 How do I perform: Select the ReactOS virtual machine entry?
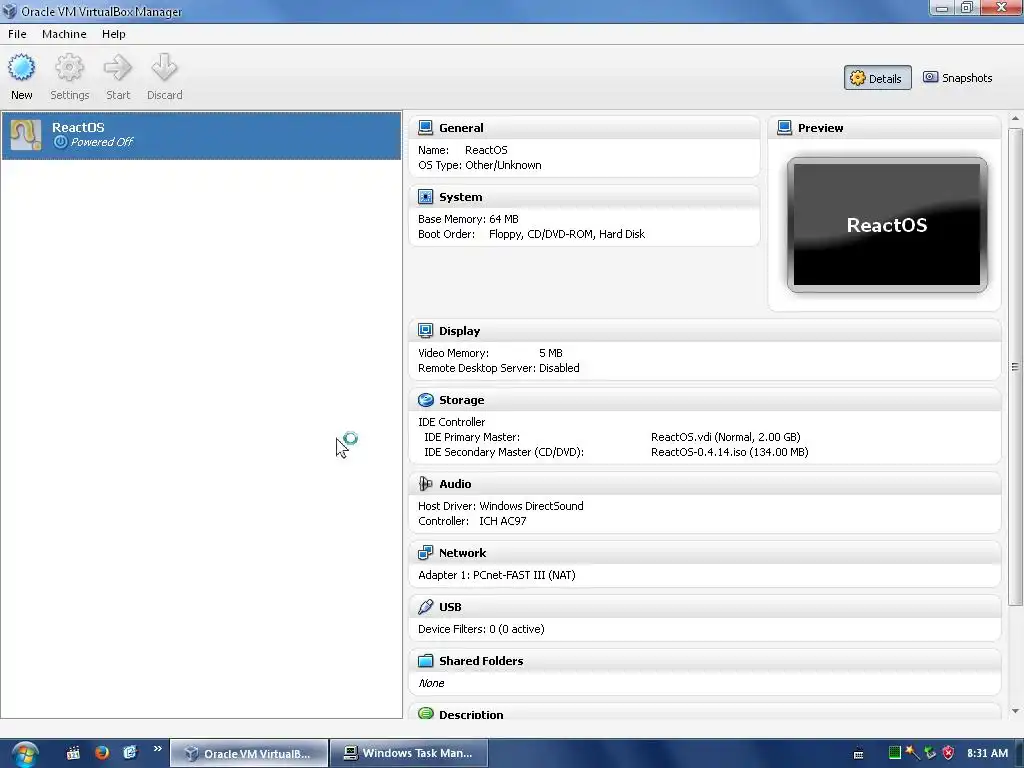pyautogui.click(x=201, y=135)
